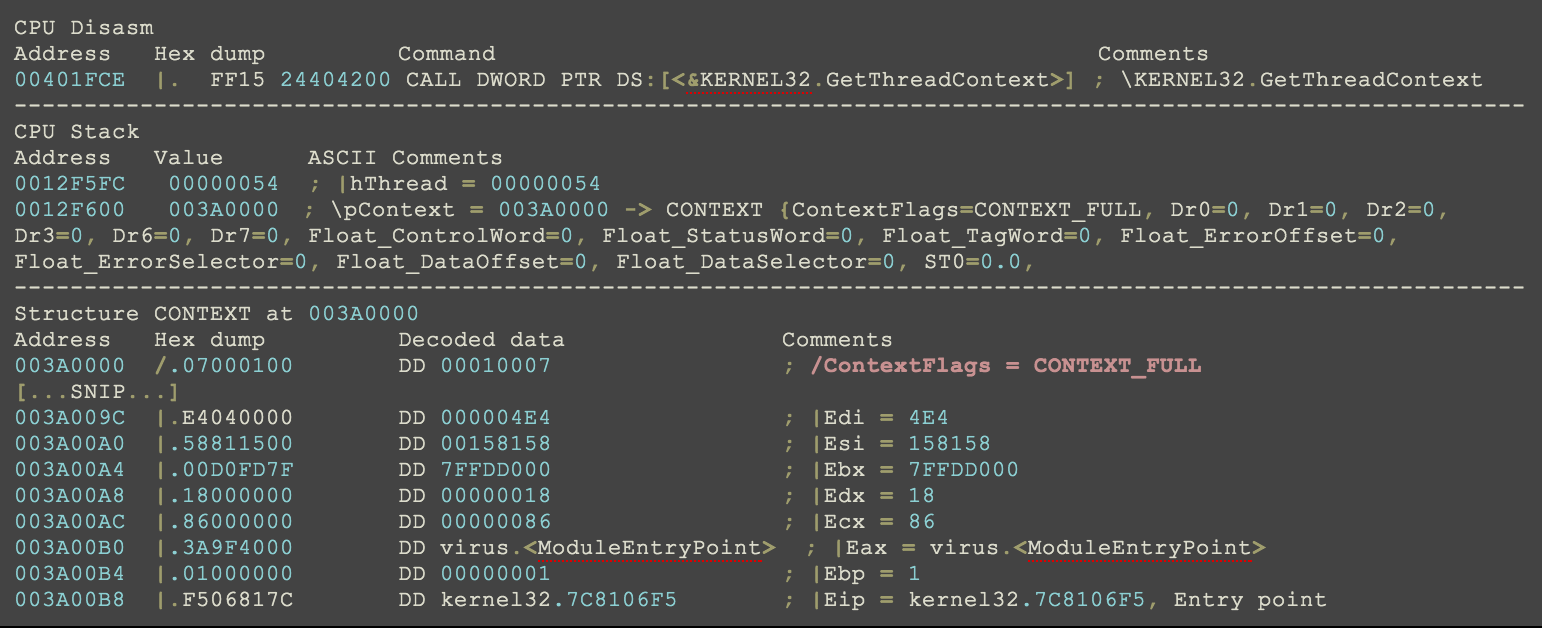1542x630 pixels.
Task: Click the [...SNIP...] placeholder line
Action: point(98,392)
